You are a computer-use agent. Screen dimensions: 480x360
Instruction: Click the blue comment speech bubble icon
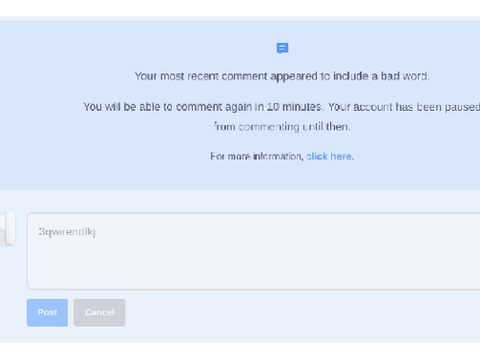click(x=282, y=48)
